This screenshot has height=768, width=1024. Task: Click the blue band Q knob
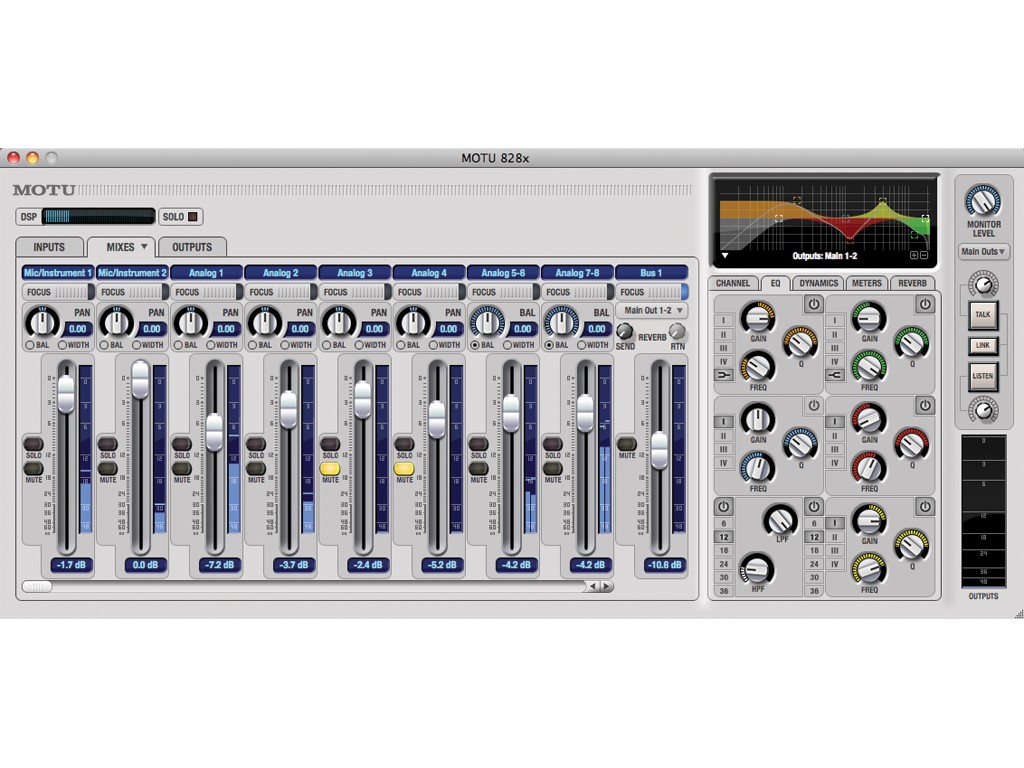[801, 444]
